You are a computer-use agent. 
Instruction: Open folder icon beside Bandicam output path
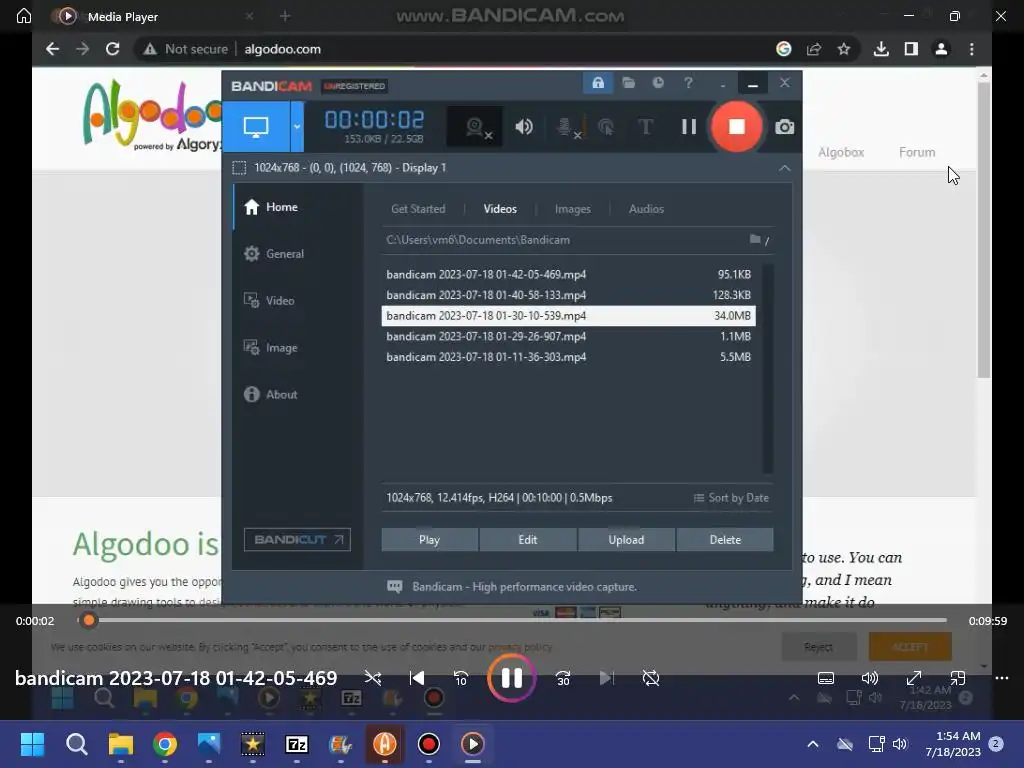(755, 240)
